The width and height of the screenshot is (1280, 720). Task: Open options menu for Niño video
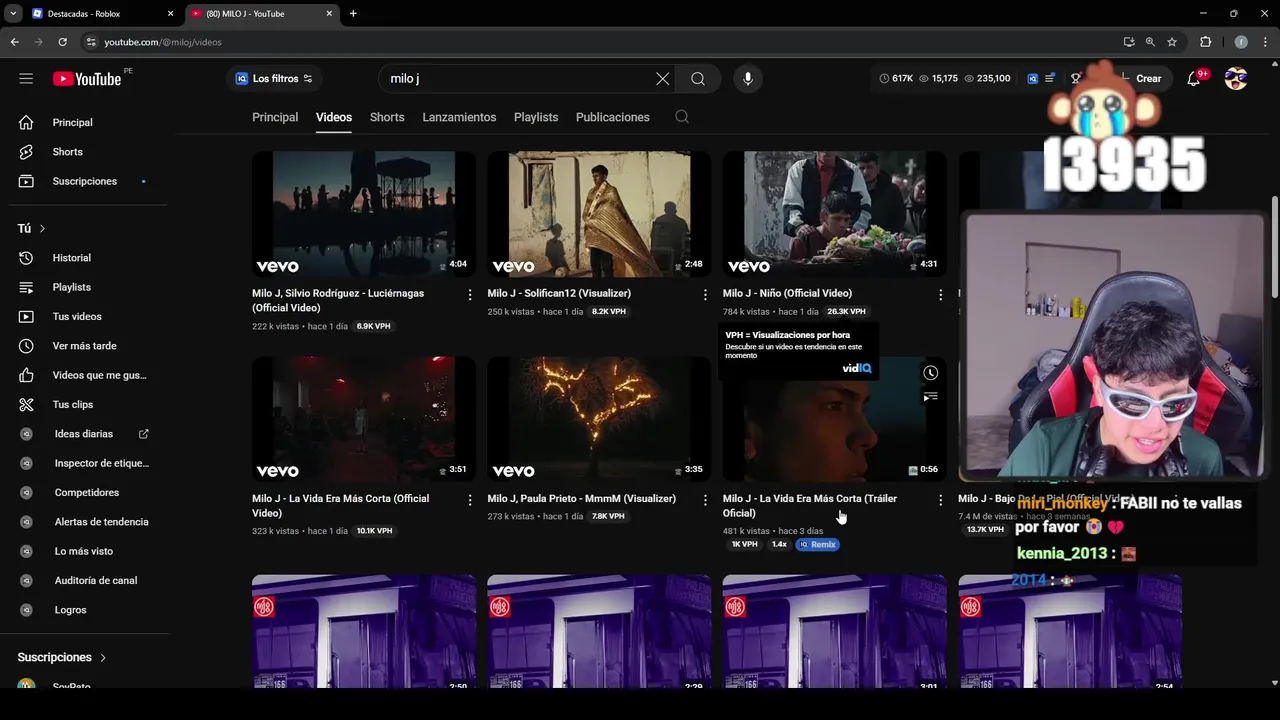940,294
